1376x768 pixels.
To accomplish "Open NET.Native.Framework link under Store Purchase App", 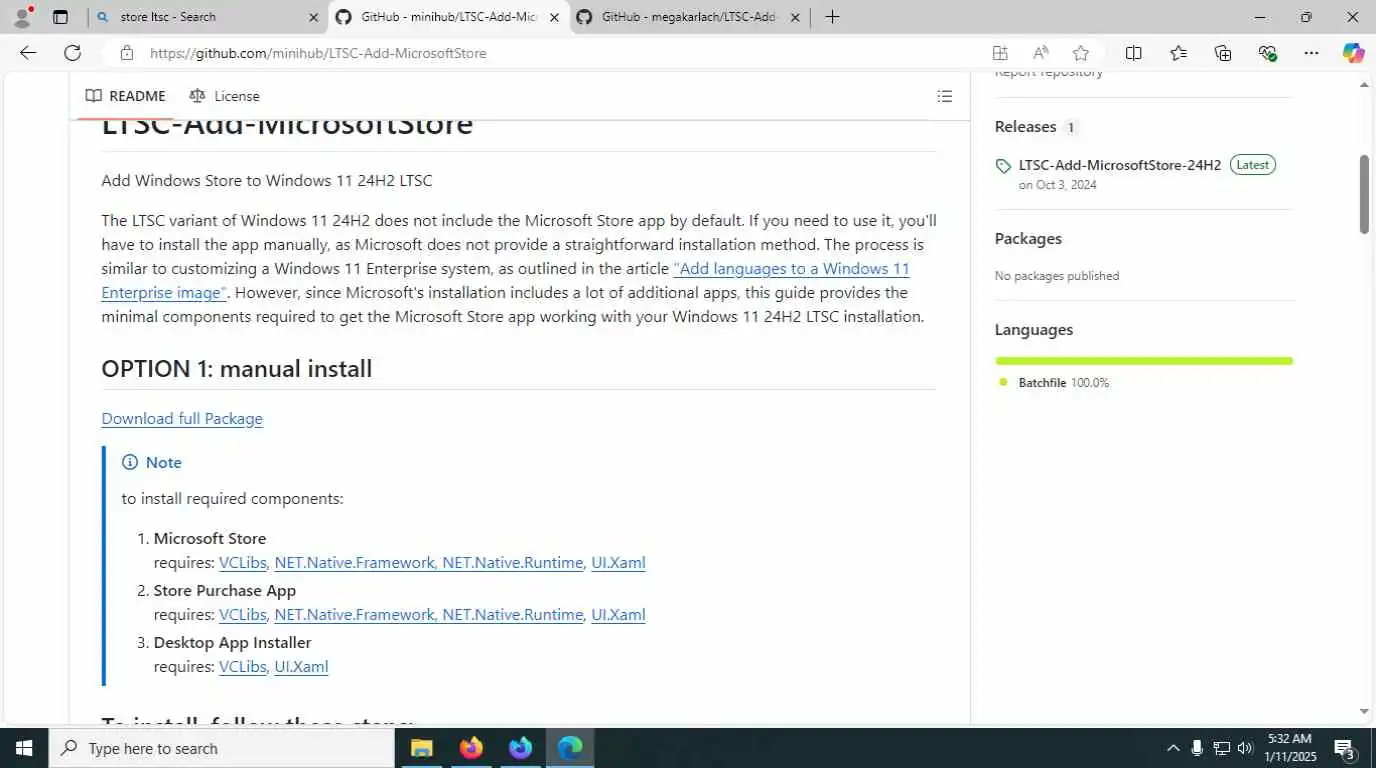I will 354,614.
